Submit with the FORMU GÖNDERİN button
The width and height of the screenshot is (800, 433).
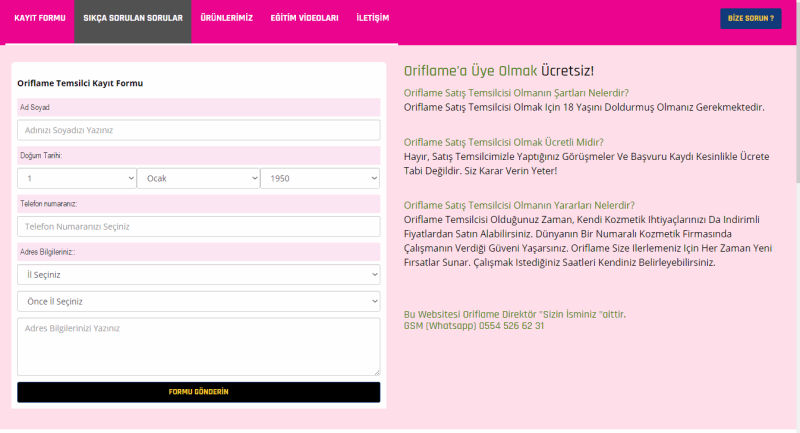(x=198, y=392)
